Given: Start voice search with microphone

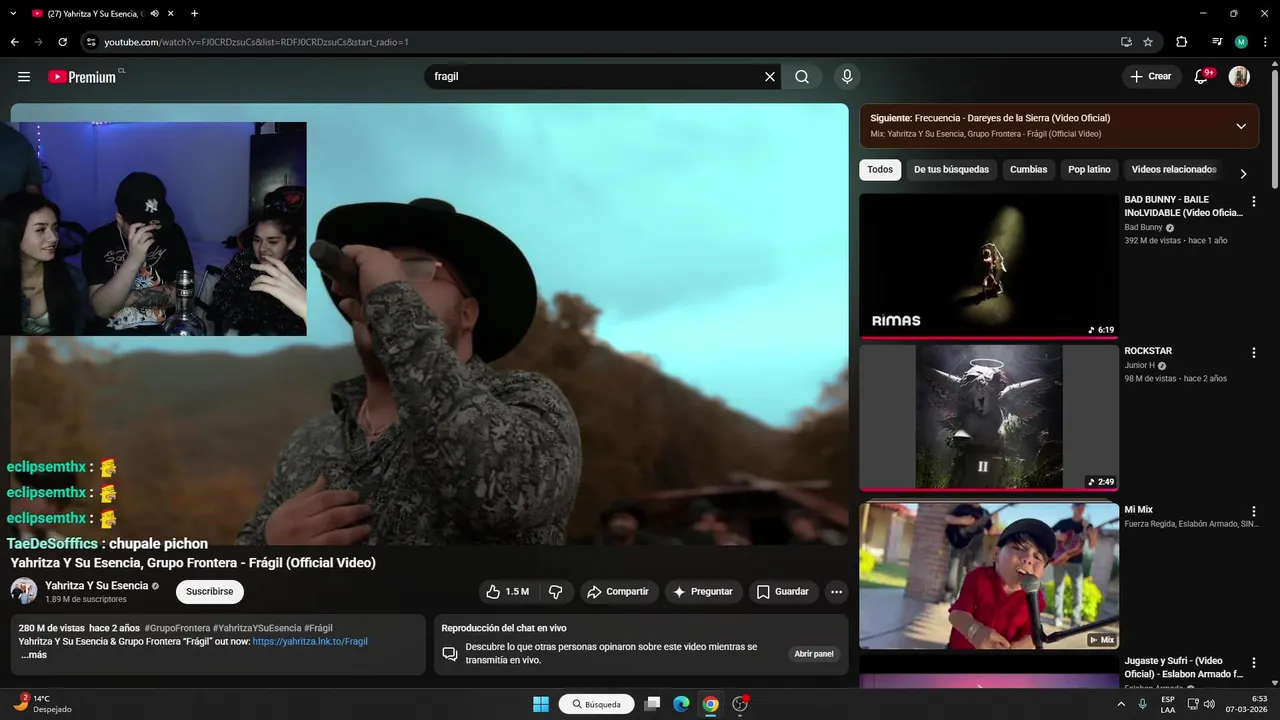Looking at the screenshot, I should pyautogui.click(x=847, y=77).
